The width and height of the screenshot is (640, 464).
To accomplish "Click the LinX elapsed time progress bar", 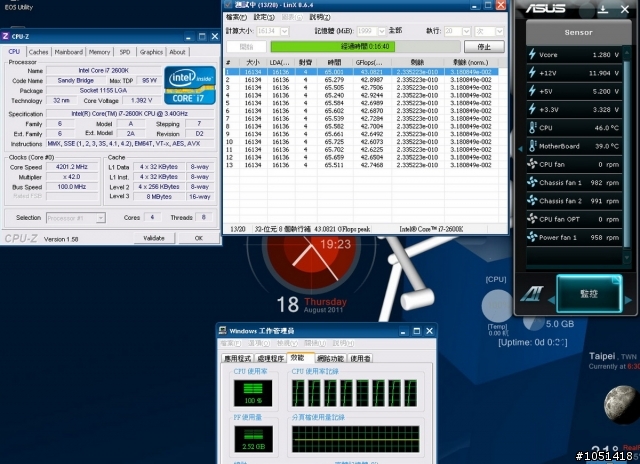I will [x=365, y=47].
